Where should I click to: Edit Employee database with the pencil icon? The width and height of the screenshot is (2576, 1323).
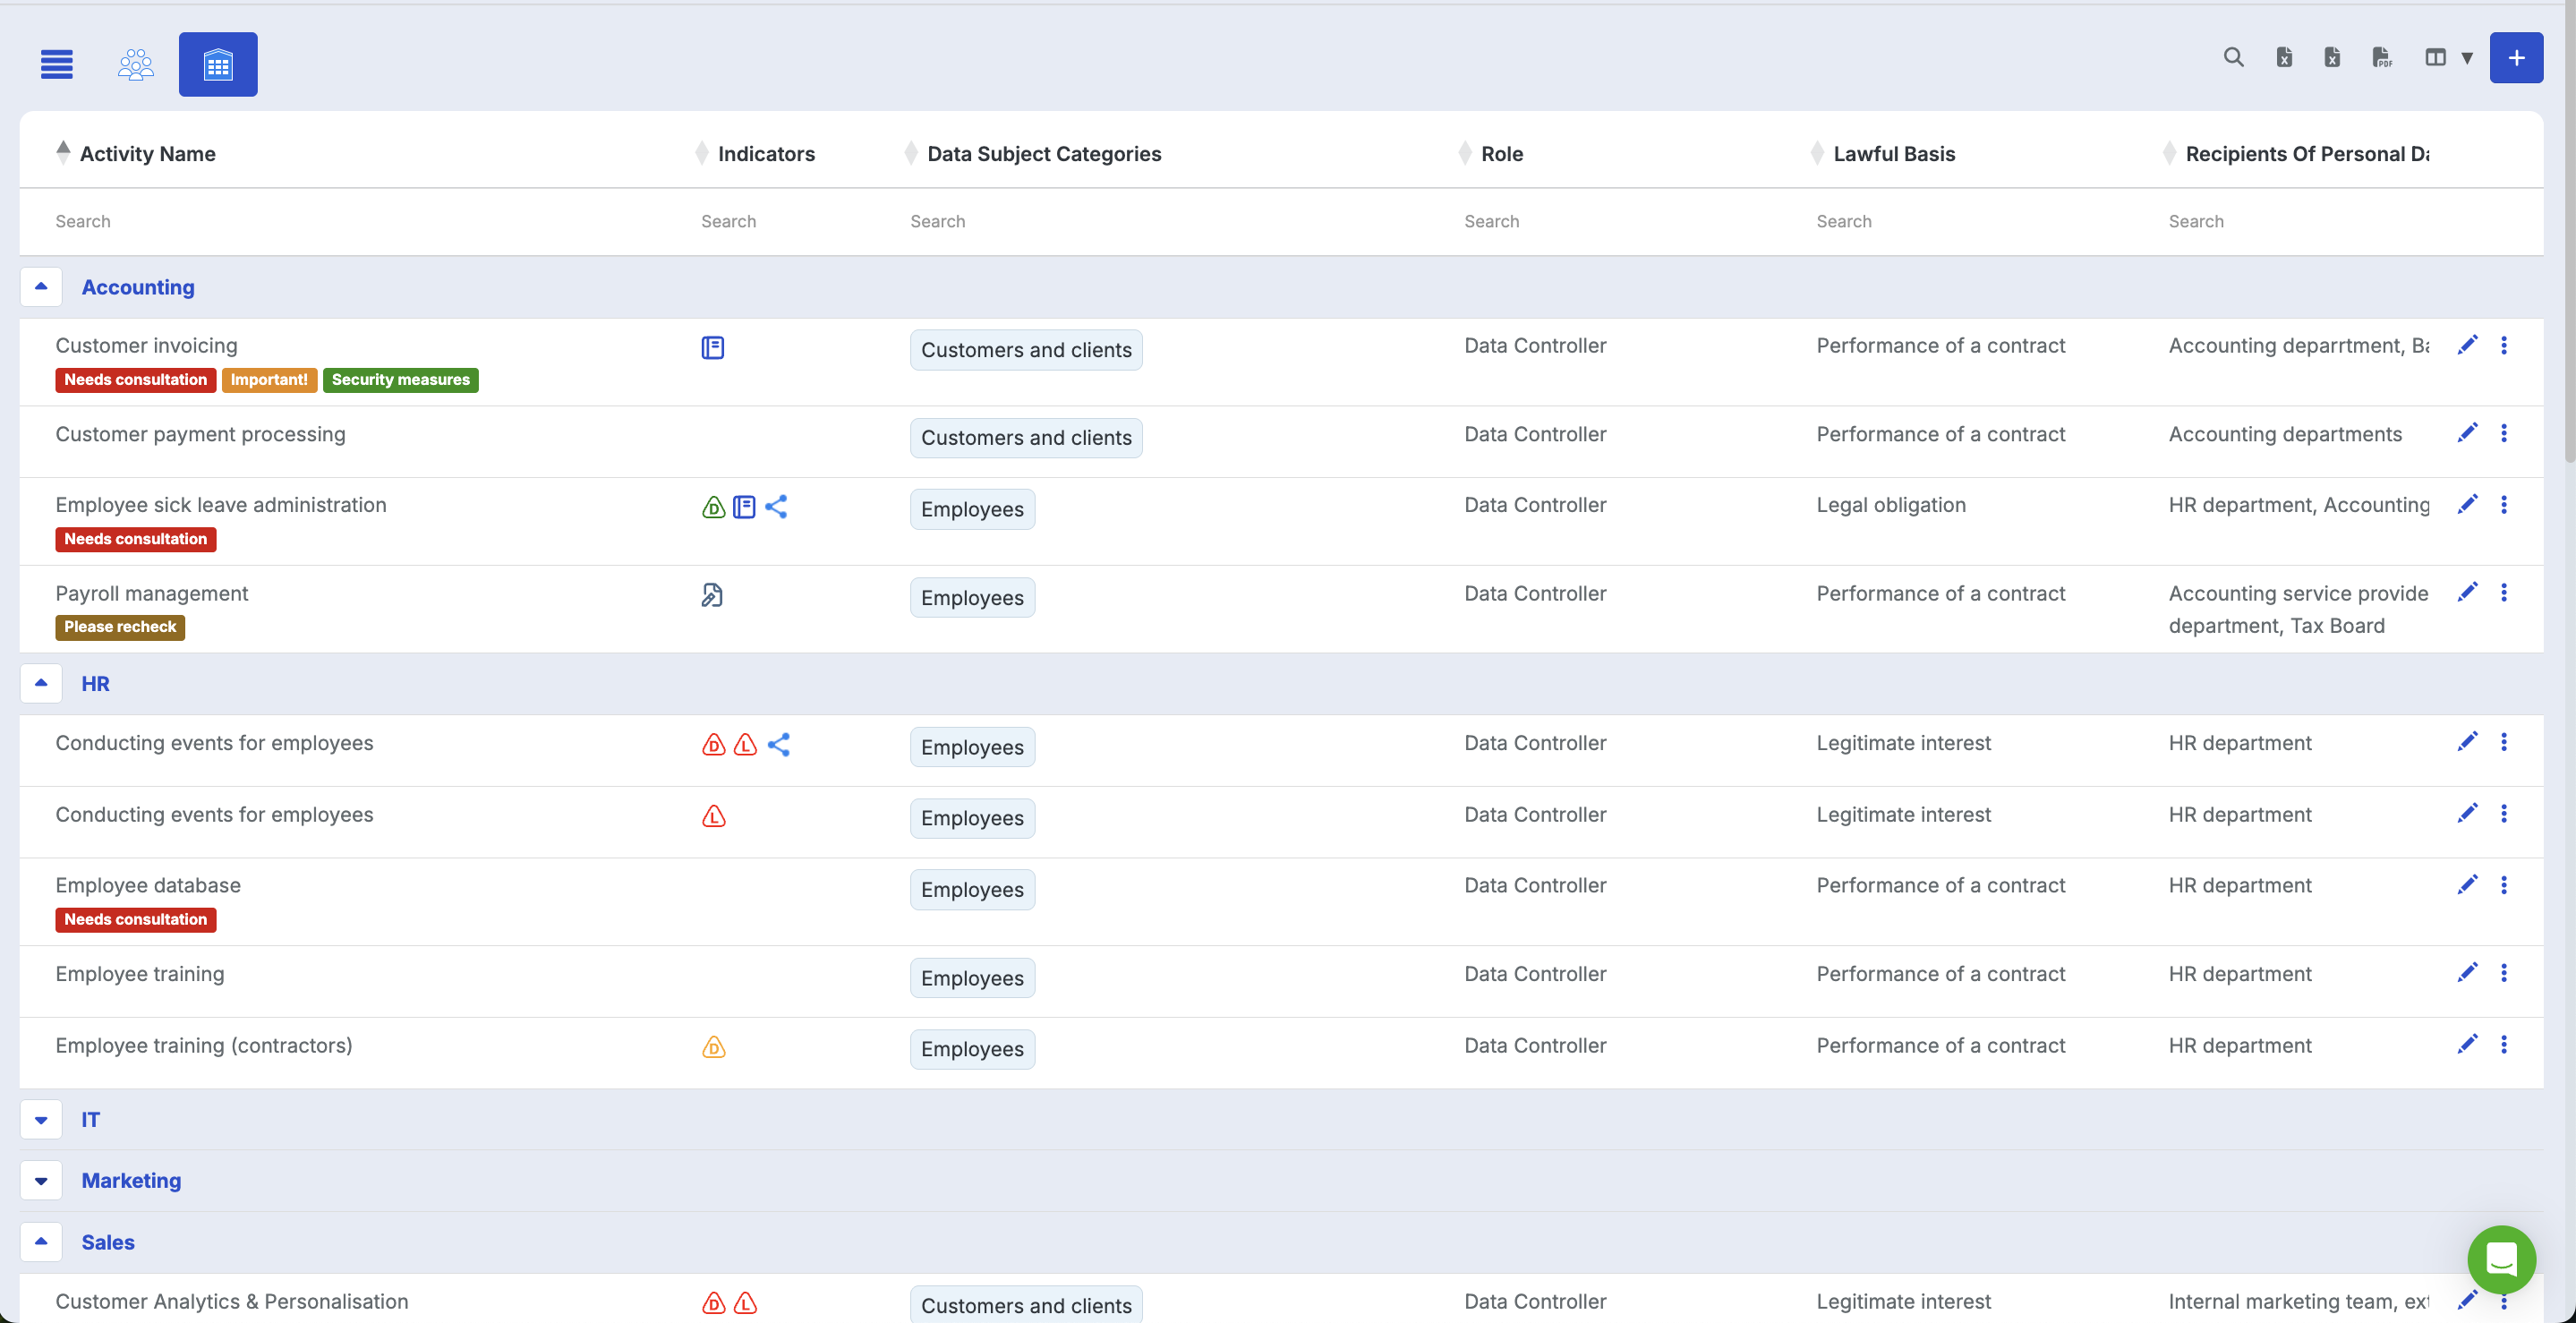tap(2468, 884)
